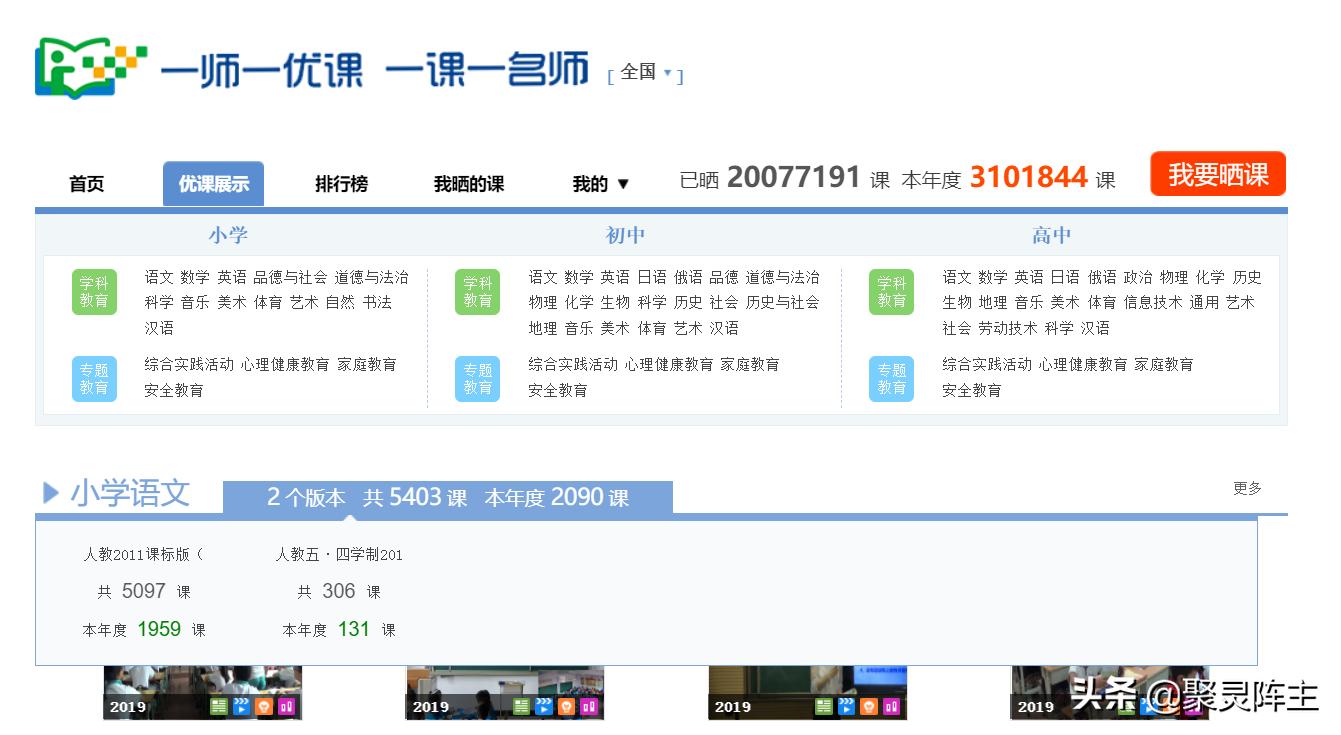Open the 优课展示 tab
This screenshot has width=1341, height=735.
215,183
